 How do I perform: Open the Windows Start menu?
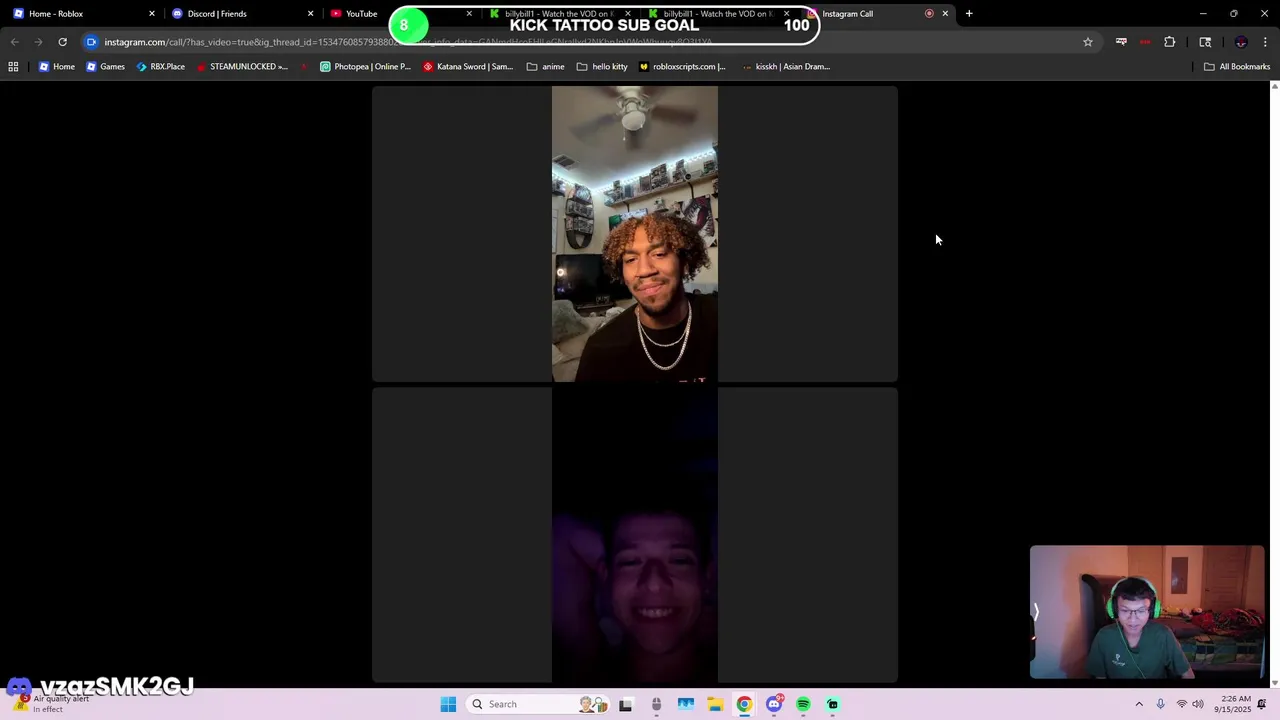[448, 704]
